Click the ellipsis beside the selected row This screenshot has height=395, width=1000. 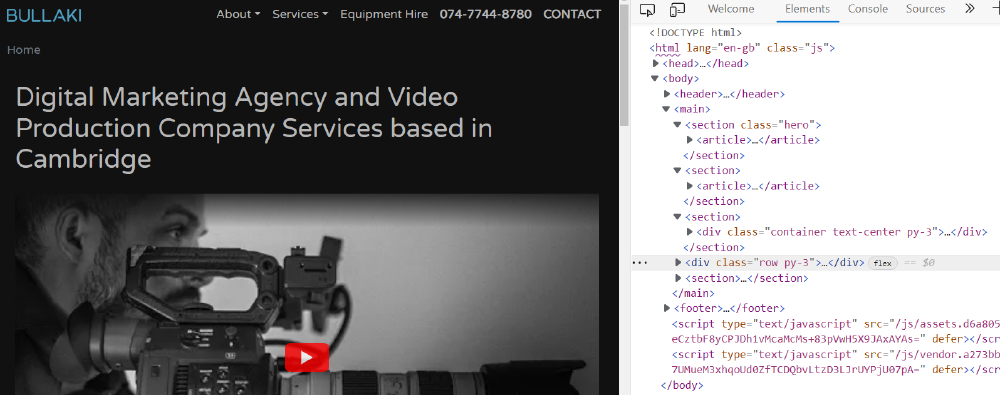(641, 262)
